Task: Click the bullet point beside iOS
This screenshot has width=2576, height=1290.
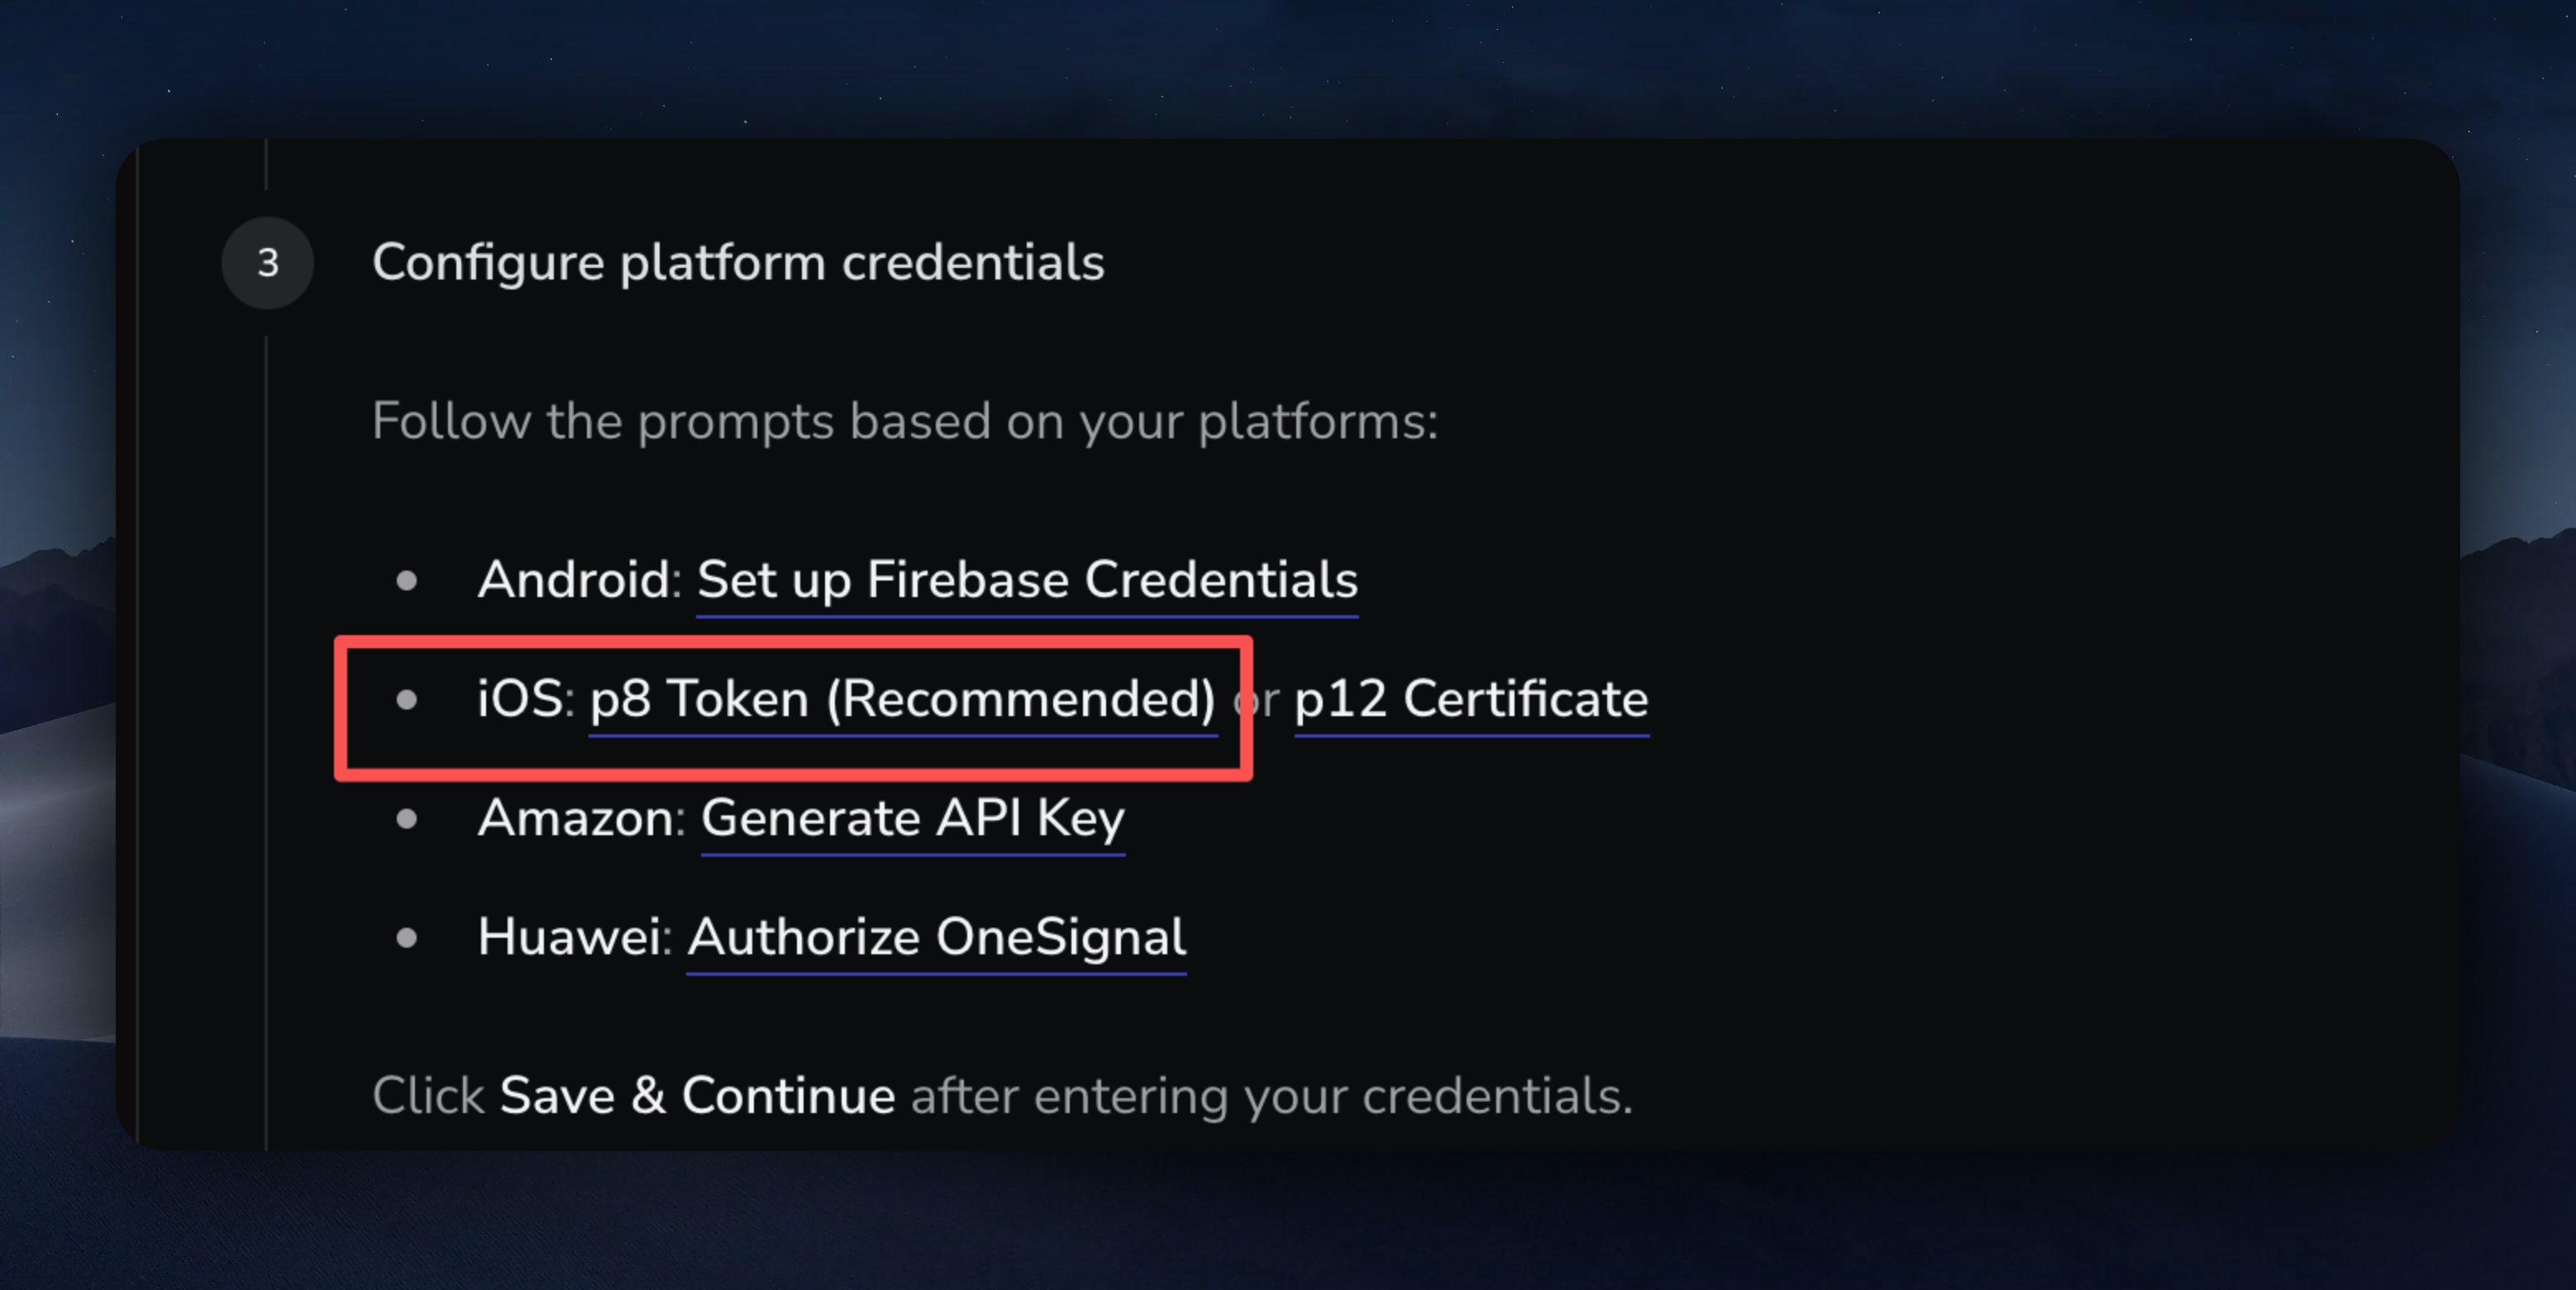Action: [x=406, y=699]
